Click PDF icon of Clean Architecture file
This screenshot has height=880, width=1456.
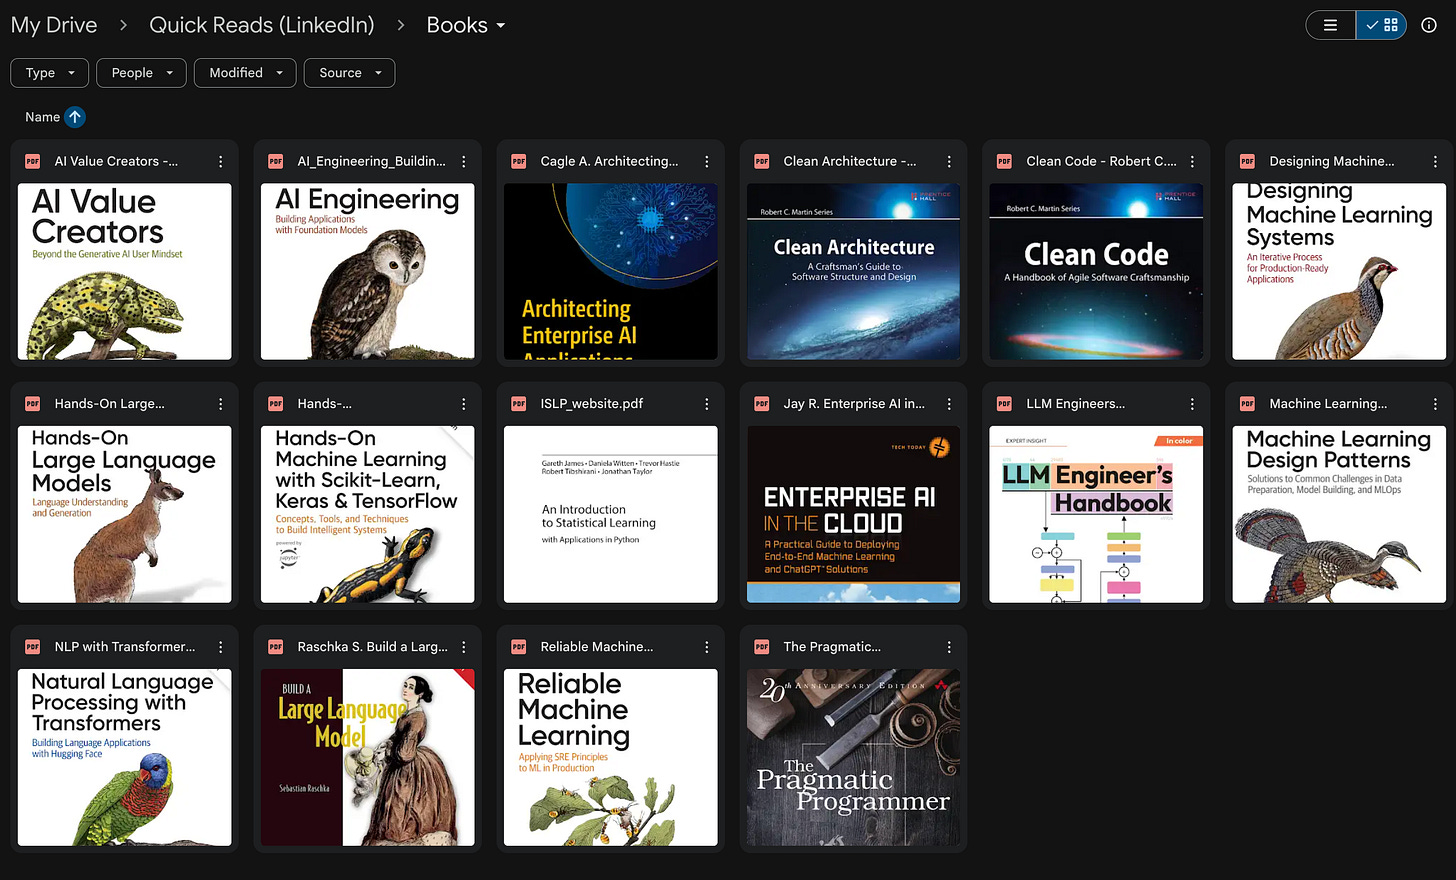click(x=762, y=161)
